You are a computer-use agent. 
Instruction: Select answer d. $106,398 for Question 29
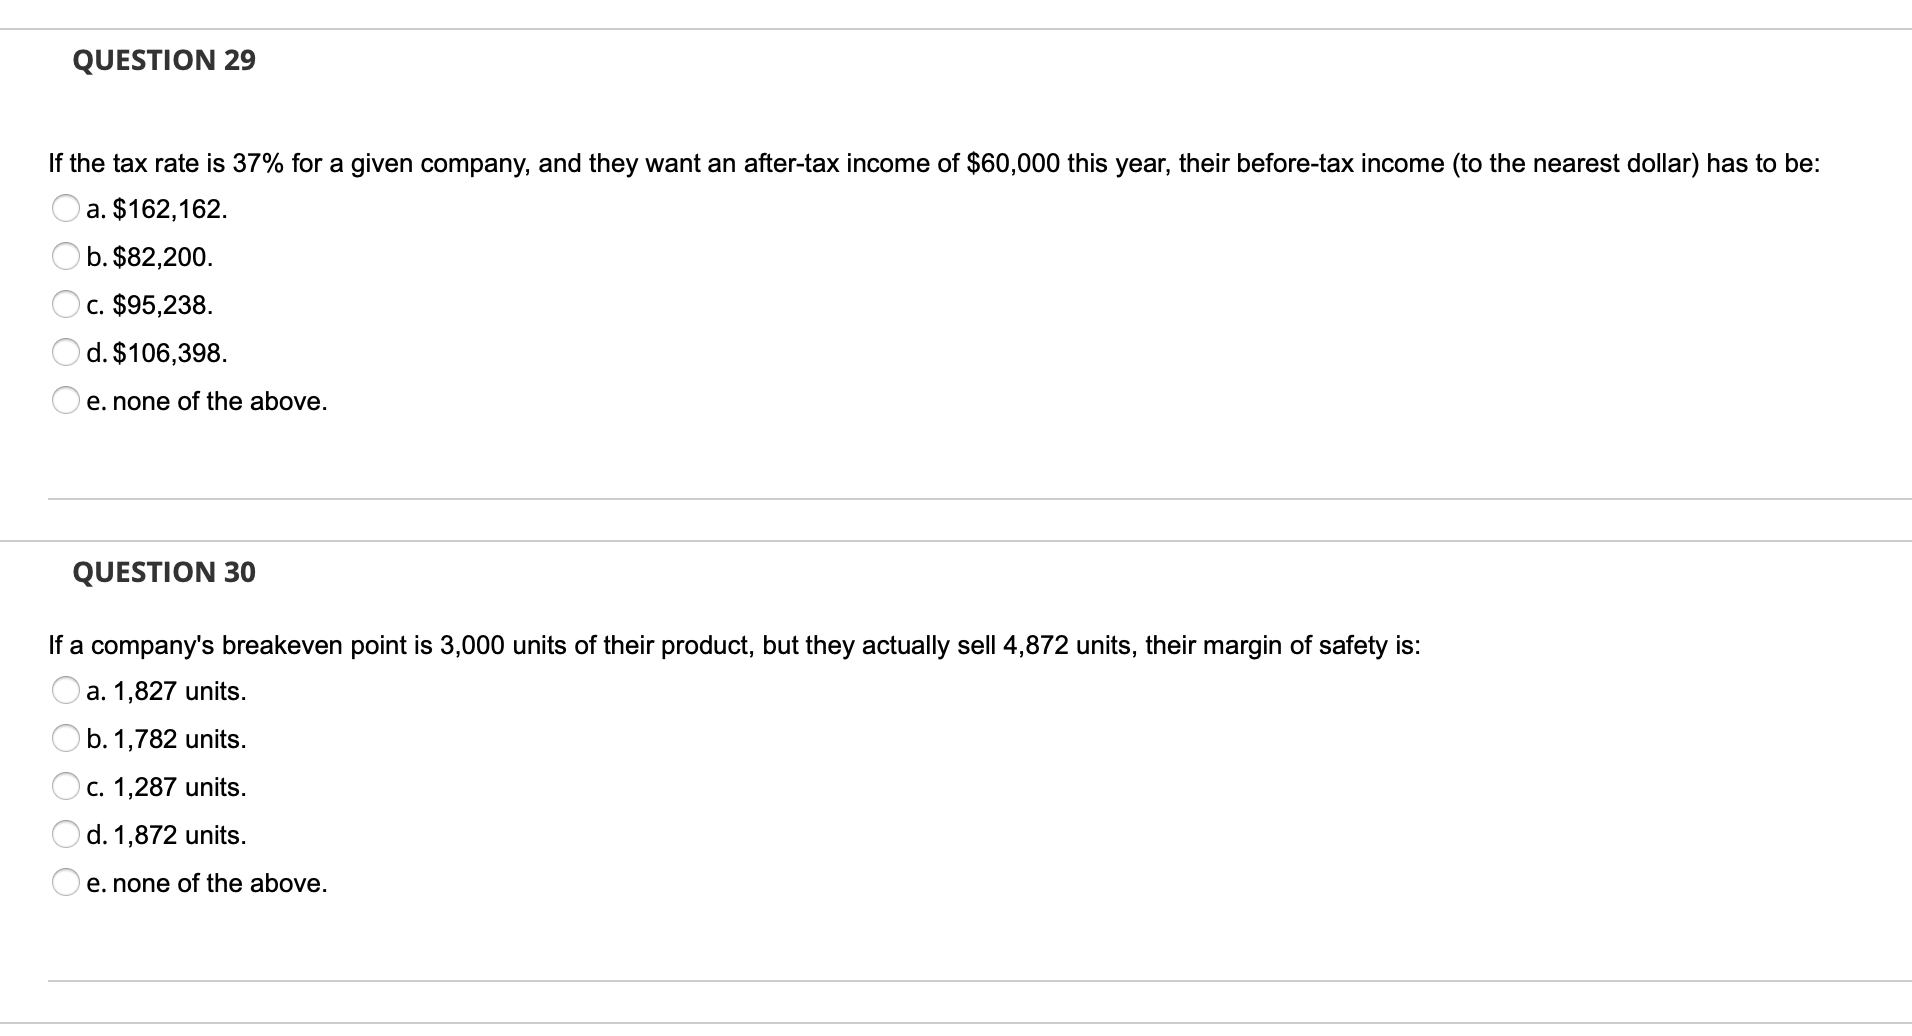[x=65, y=352]
